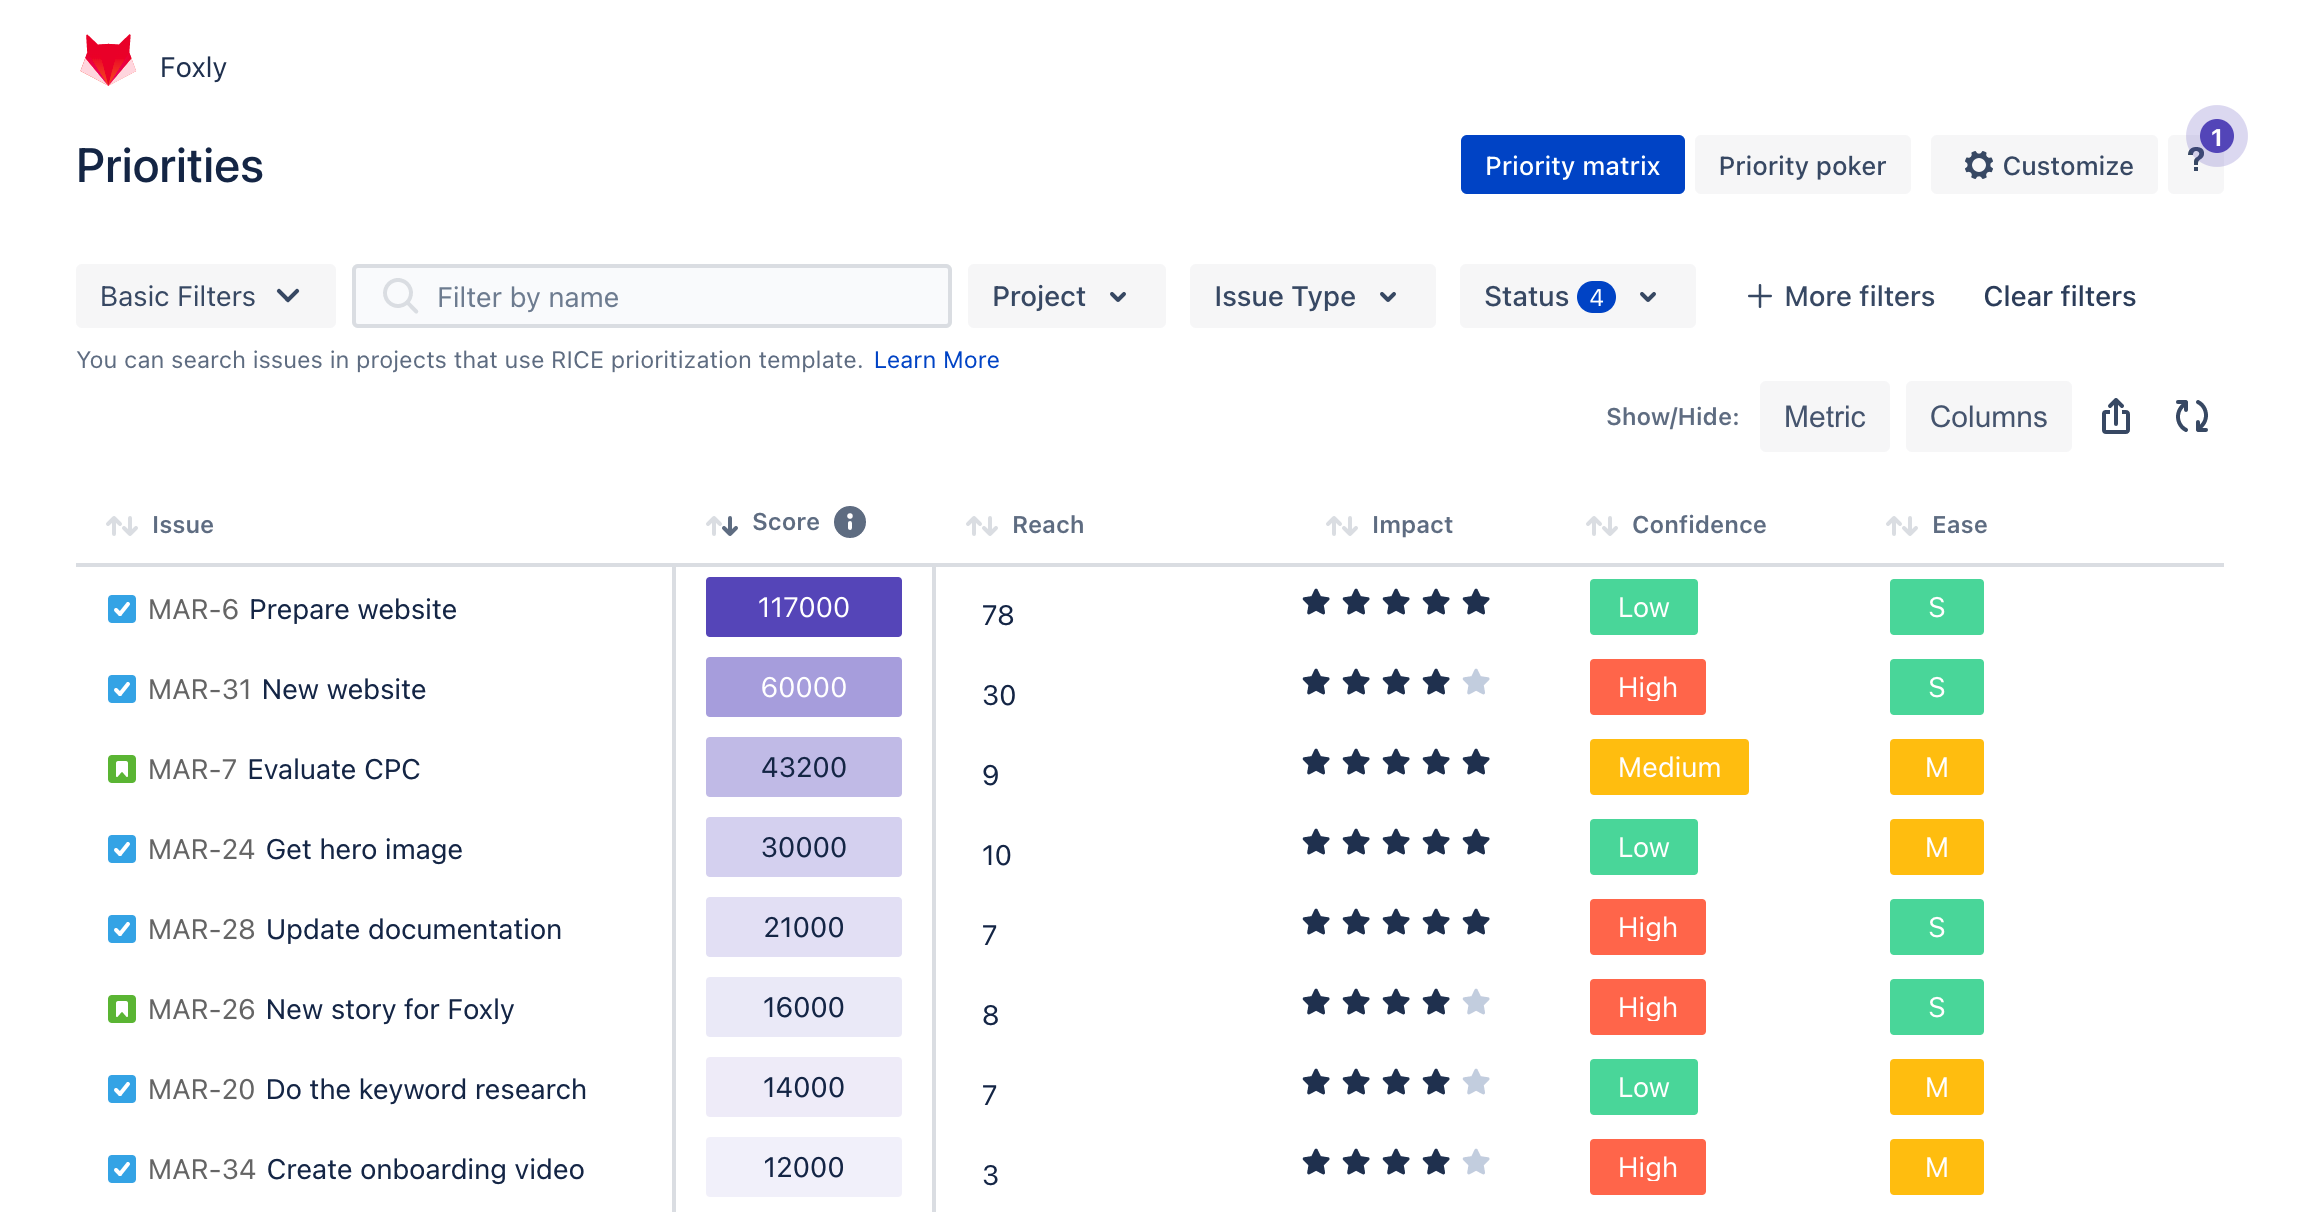Sort by Ease column arrows
The image size is (2312, 1212).
click(x=1902, y=525)
